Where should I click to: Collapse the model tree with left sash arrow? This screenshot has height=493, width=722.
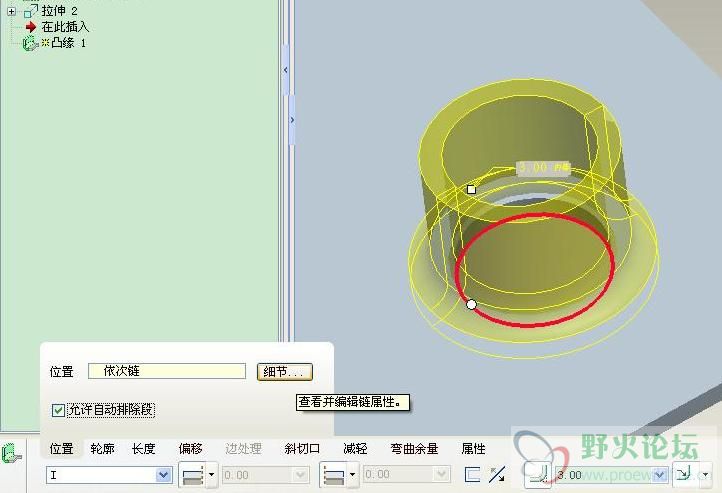(x=285, y=70)
